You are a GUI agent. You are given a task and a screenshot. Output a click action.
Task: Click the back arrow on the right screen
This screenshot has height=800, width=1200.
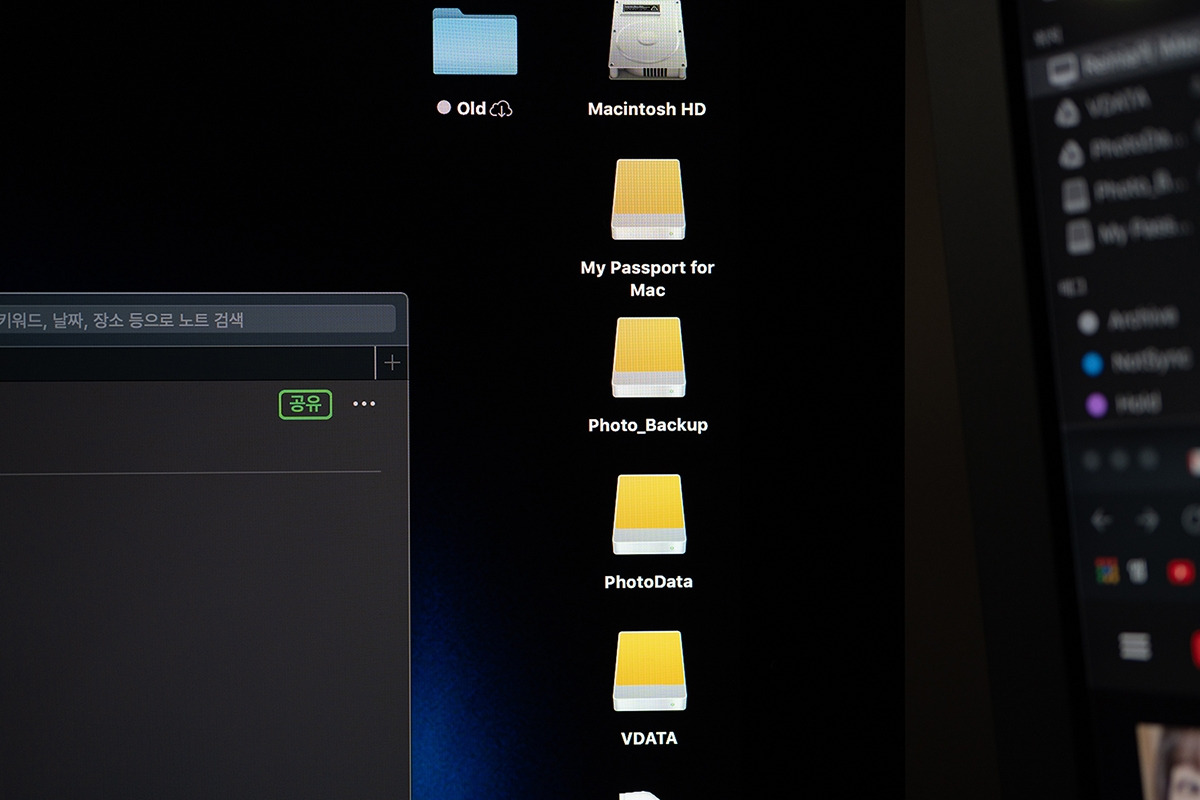[1101, 519]
